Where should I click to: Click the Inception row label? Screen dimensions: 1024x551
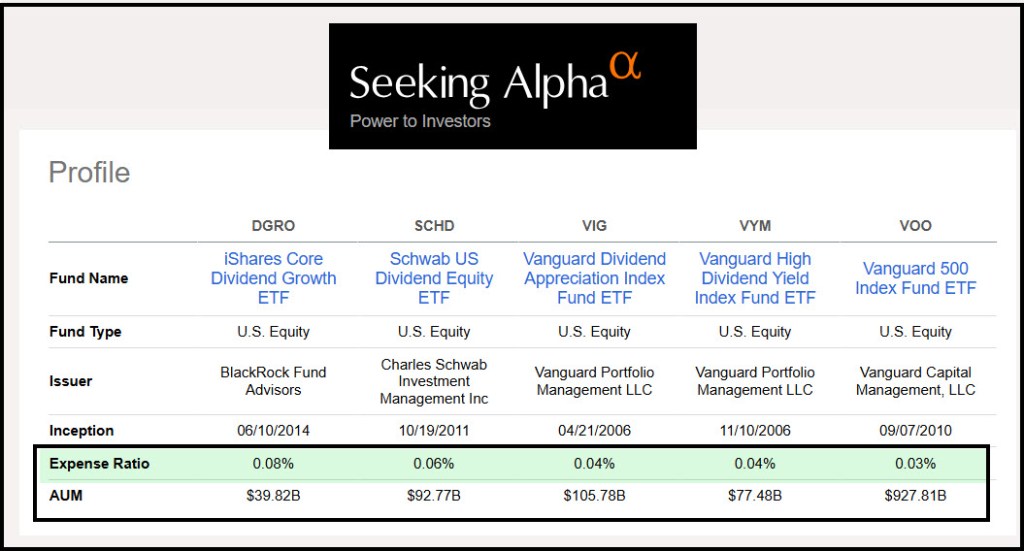82,431
